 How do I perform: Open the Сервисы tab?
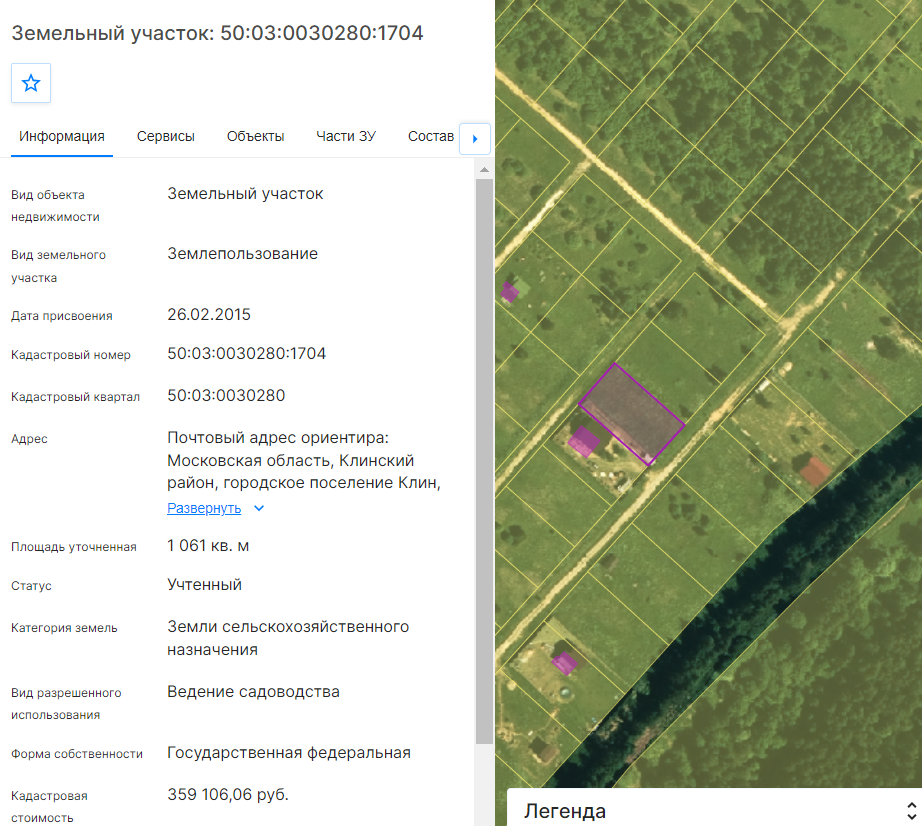(166, 136)
